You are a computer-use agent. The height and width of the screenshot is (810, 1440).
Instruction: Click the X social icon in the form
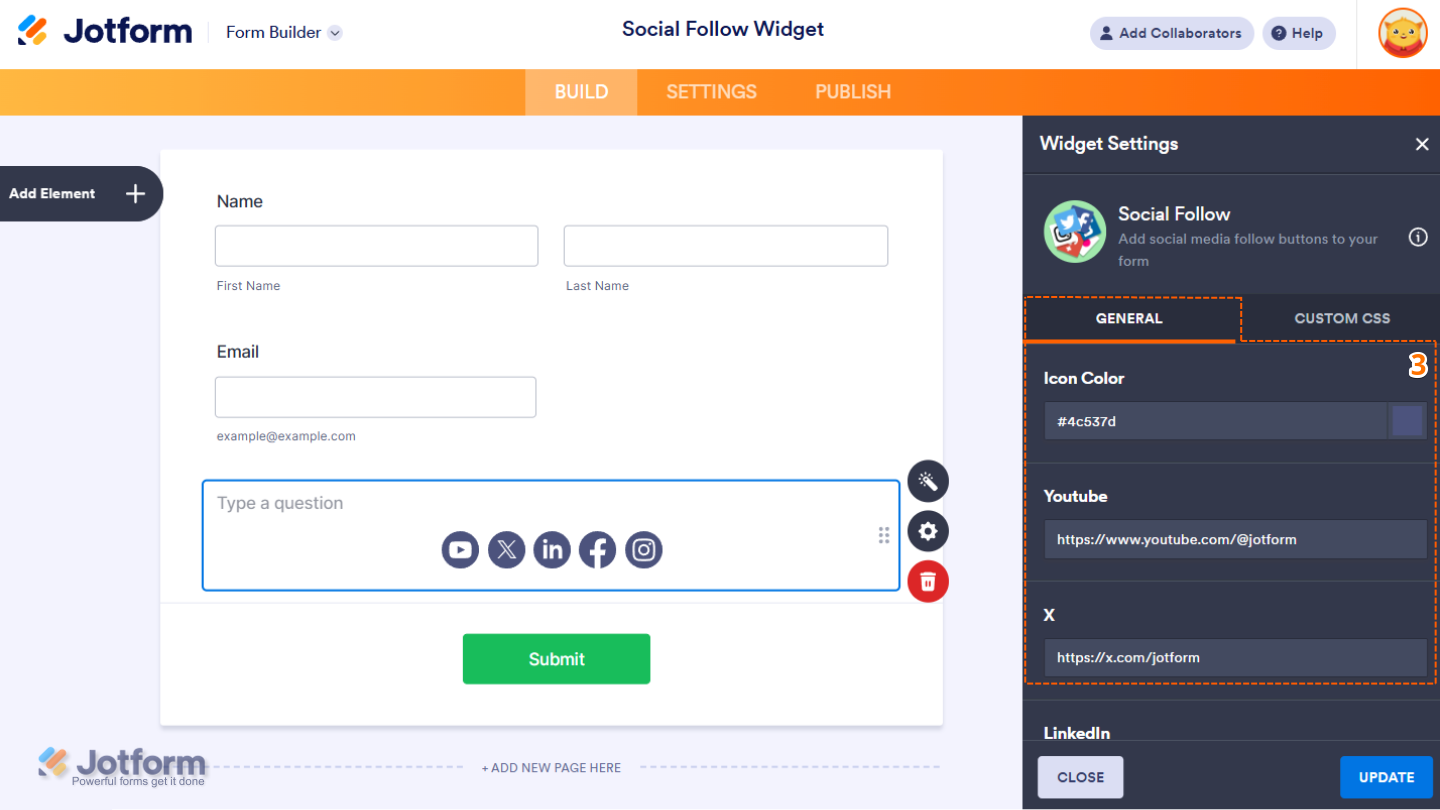tap(506, 549)
